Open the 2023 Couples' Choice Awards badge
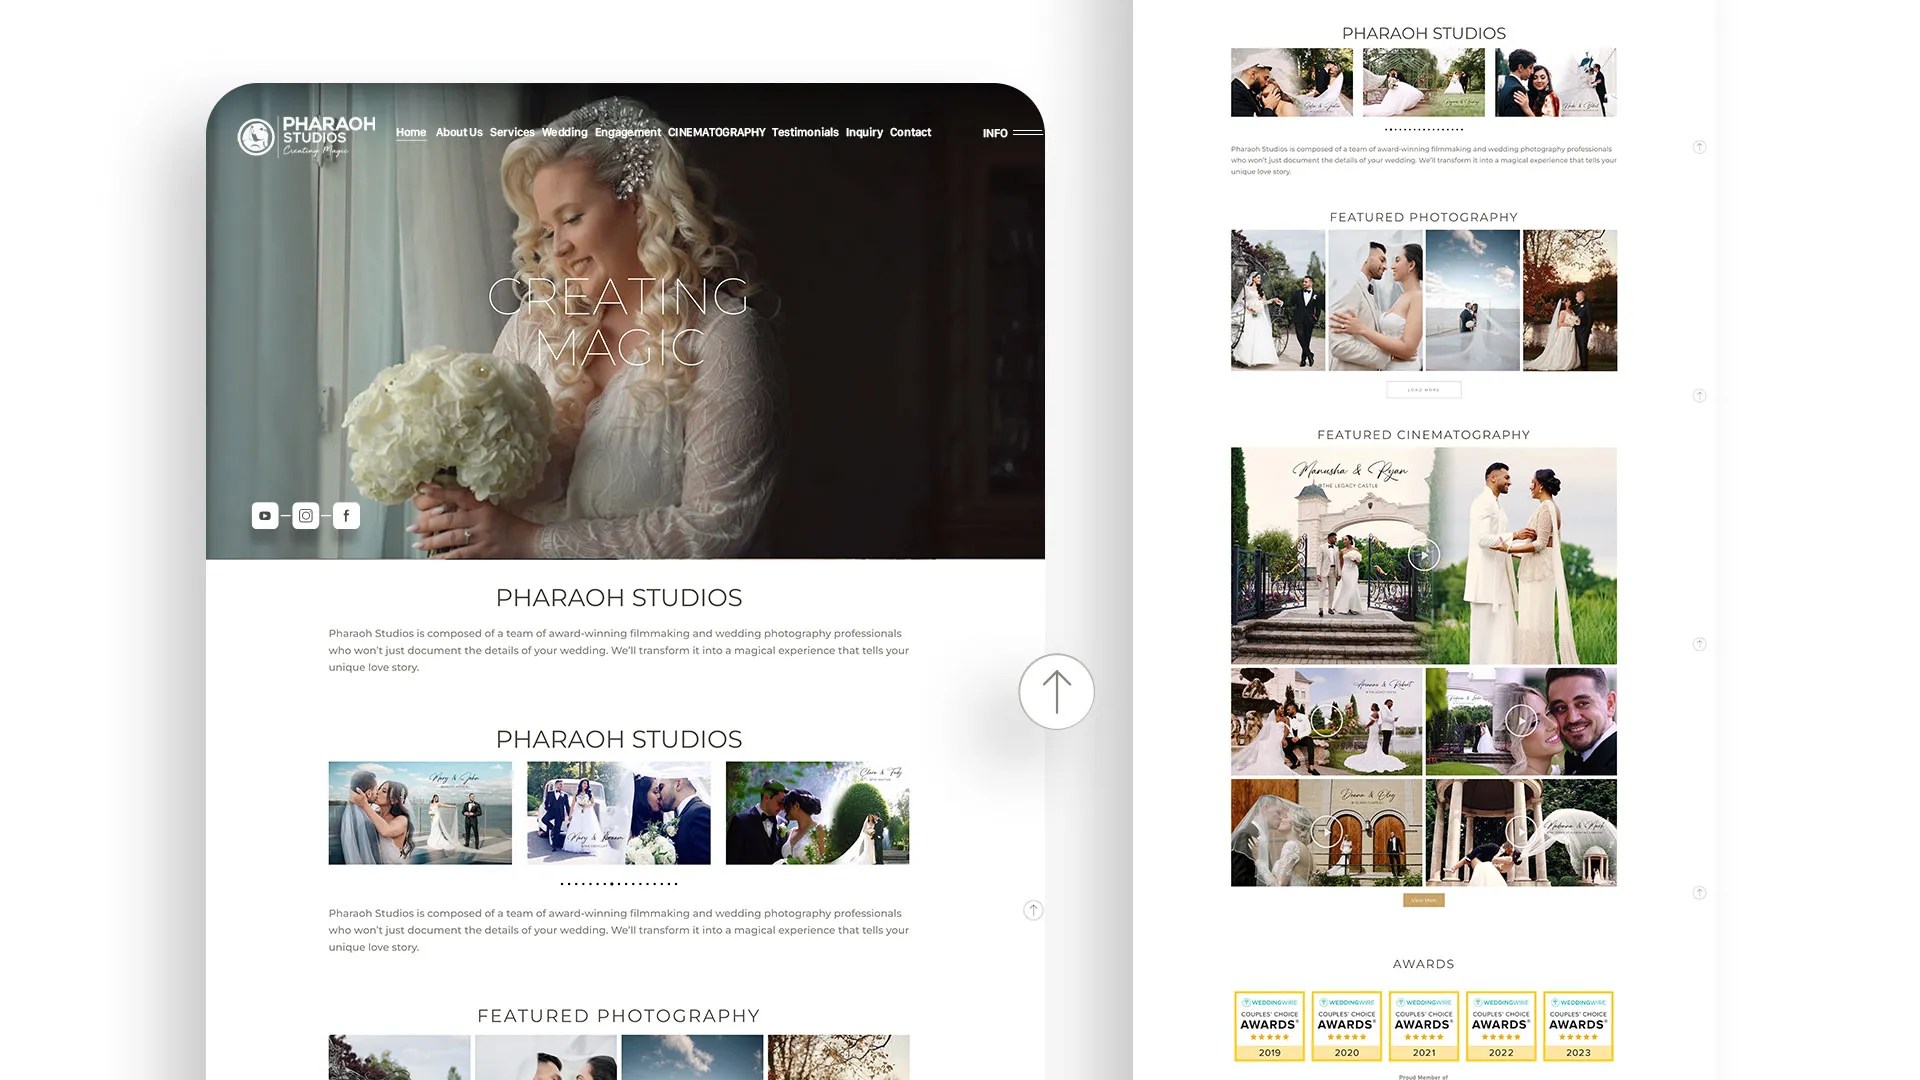The image size is (1920, 1080). pos(1578,1026)
